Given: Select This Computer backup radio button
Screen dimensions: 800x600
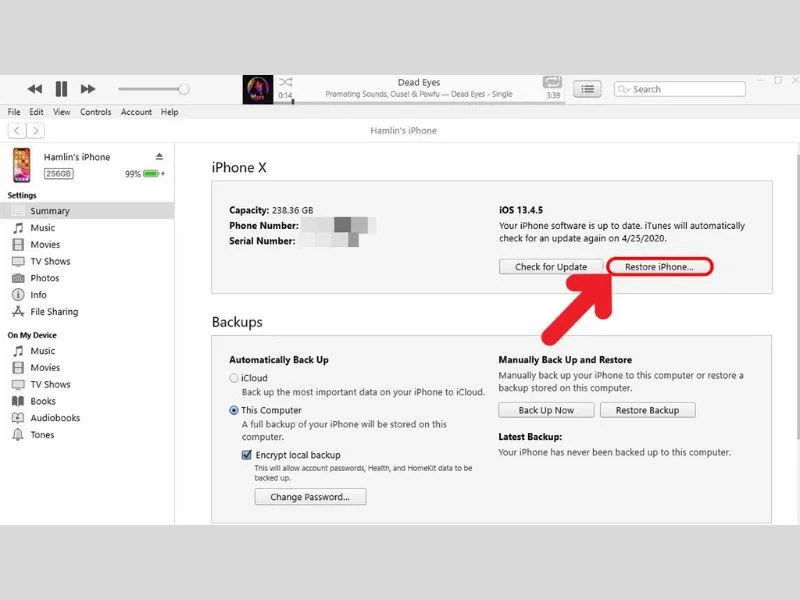Looking at the screenshot, I should pyautogui.click(x=234, y=410).
